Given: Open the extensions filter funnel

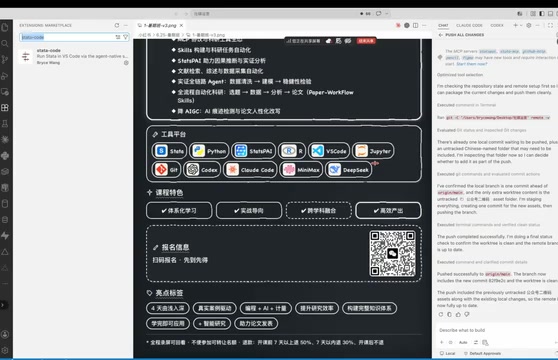Looking at the screenshot, I should tap(125, 37).
